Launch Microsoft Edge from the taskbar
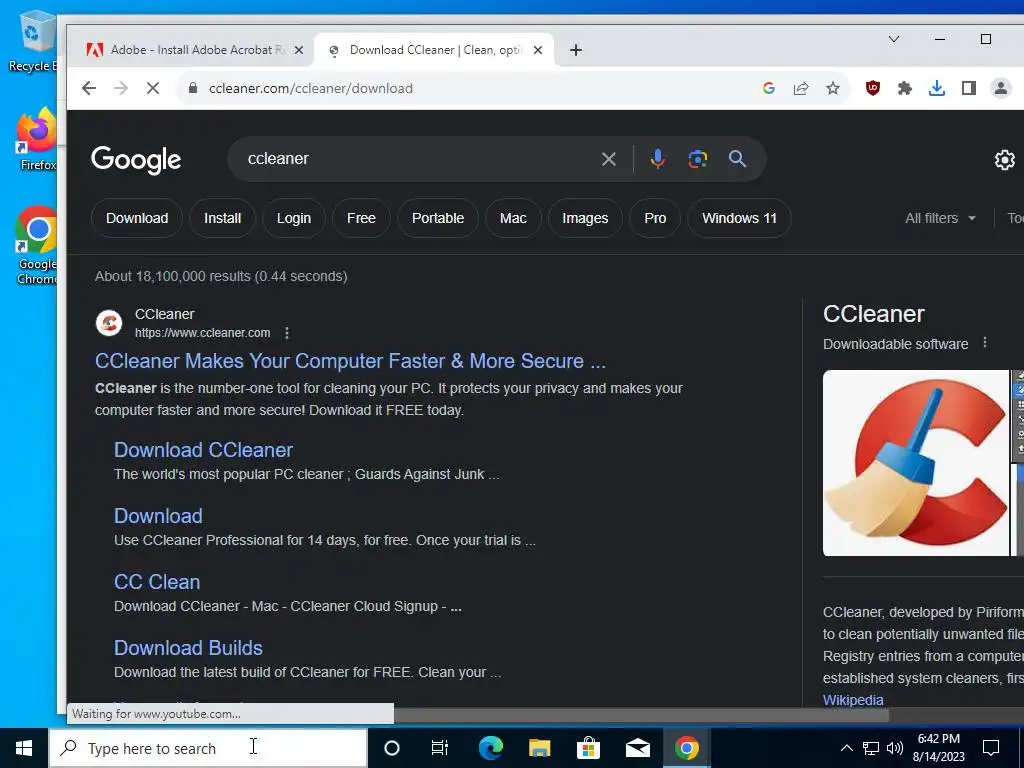 [490, 748]
